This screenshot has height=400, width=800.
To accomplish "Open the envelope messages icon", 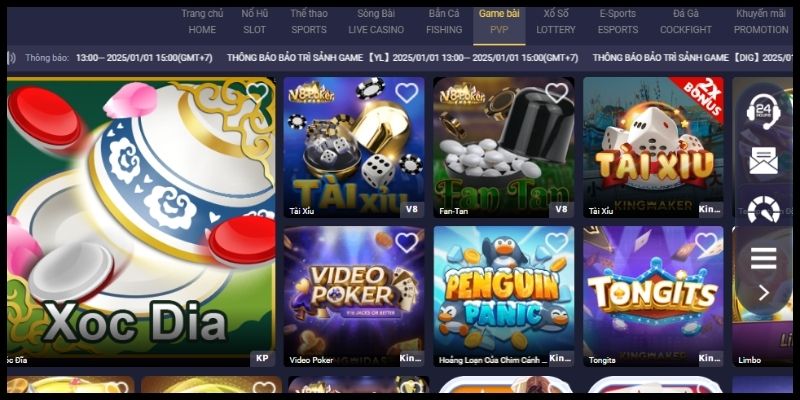I will click(x=763, y=160).
